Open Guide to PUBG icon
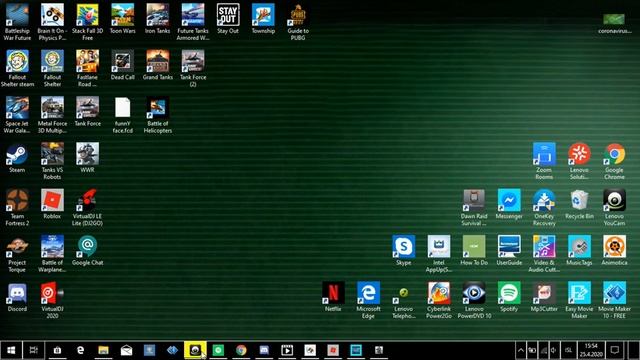This screenshot has height=360, width=640. coord(298,22)
